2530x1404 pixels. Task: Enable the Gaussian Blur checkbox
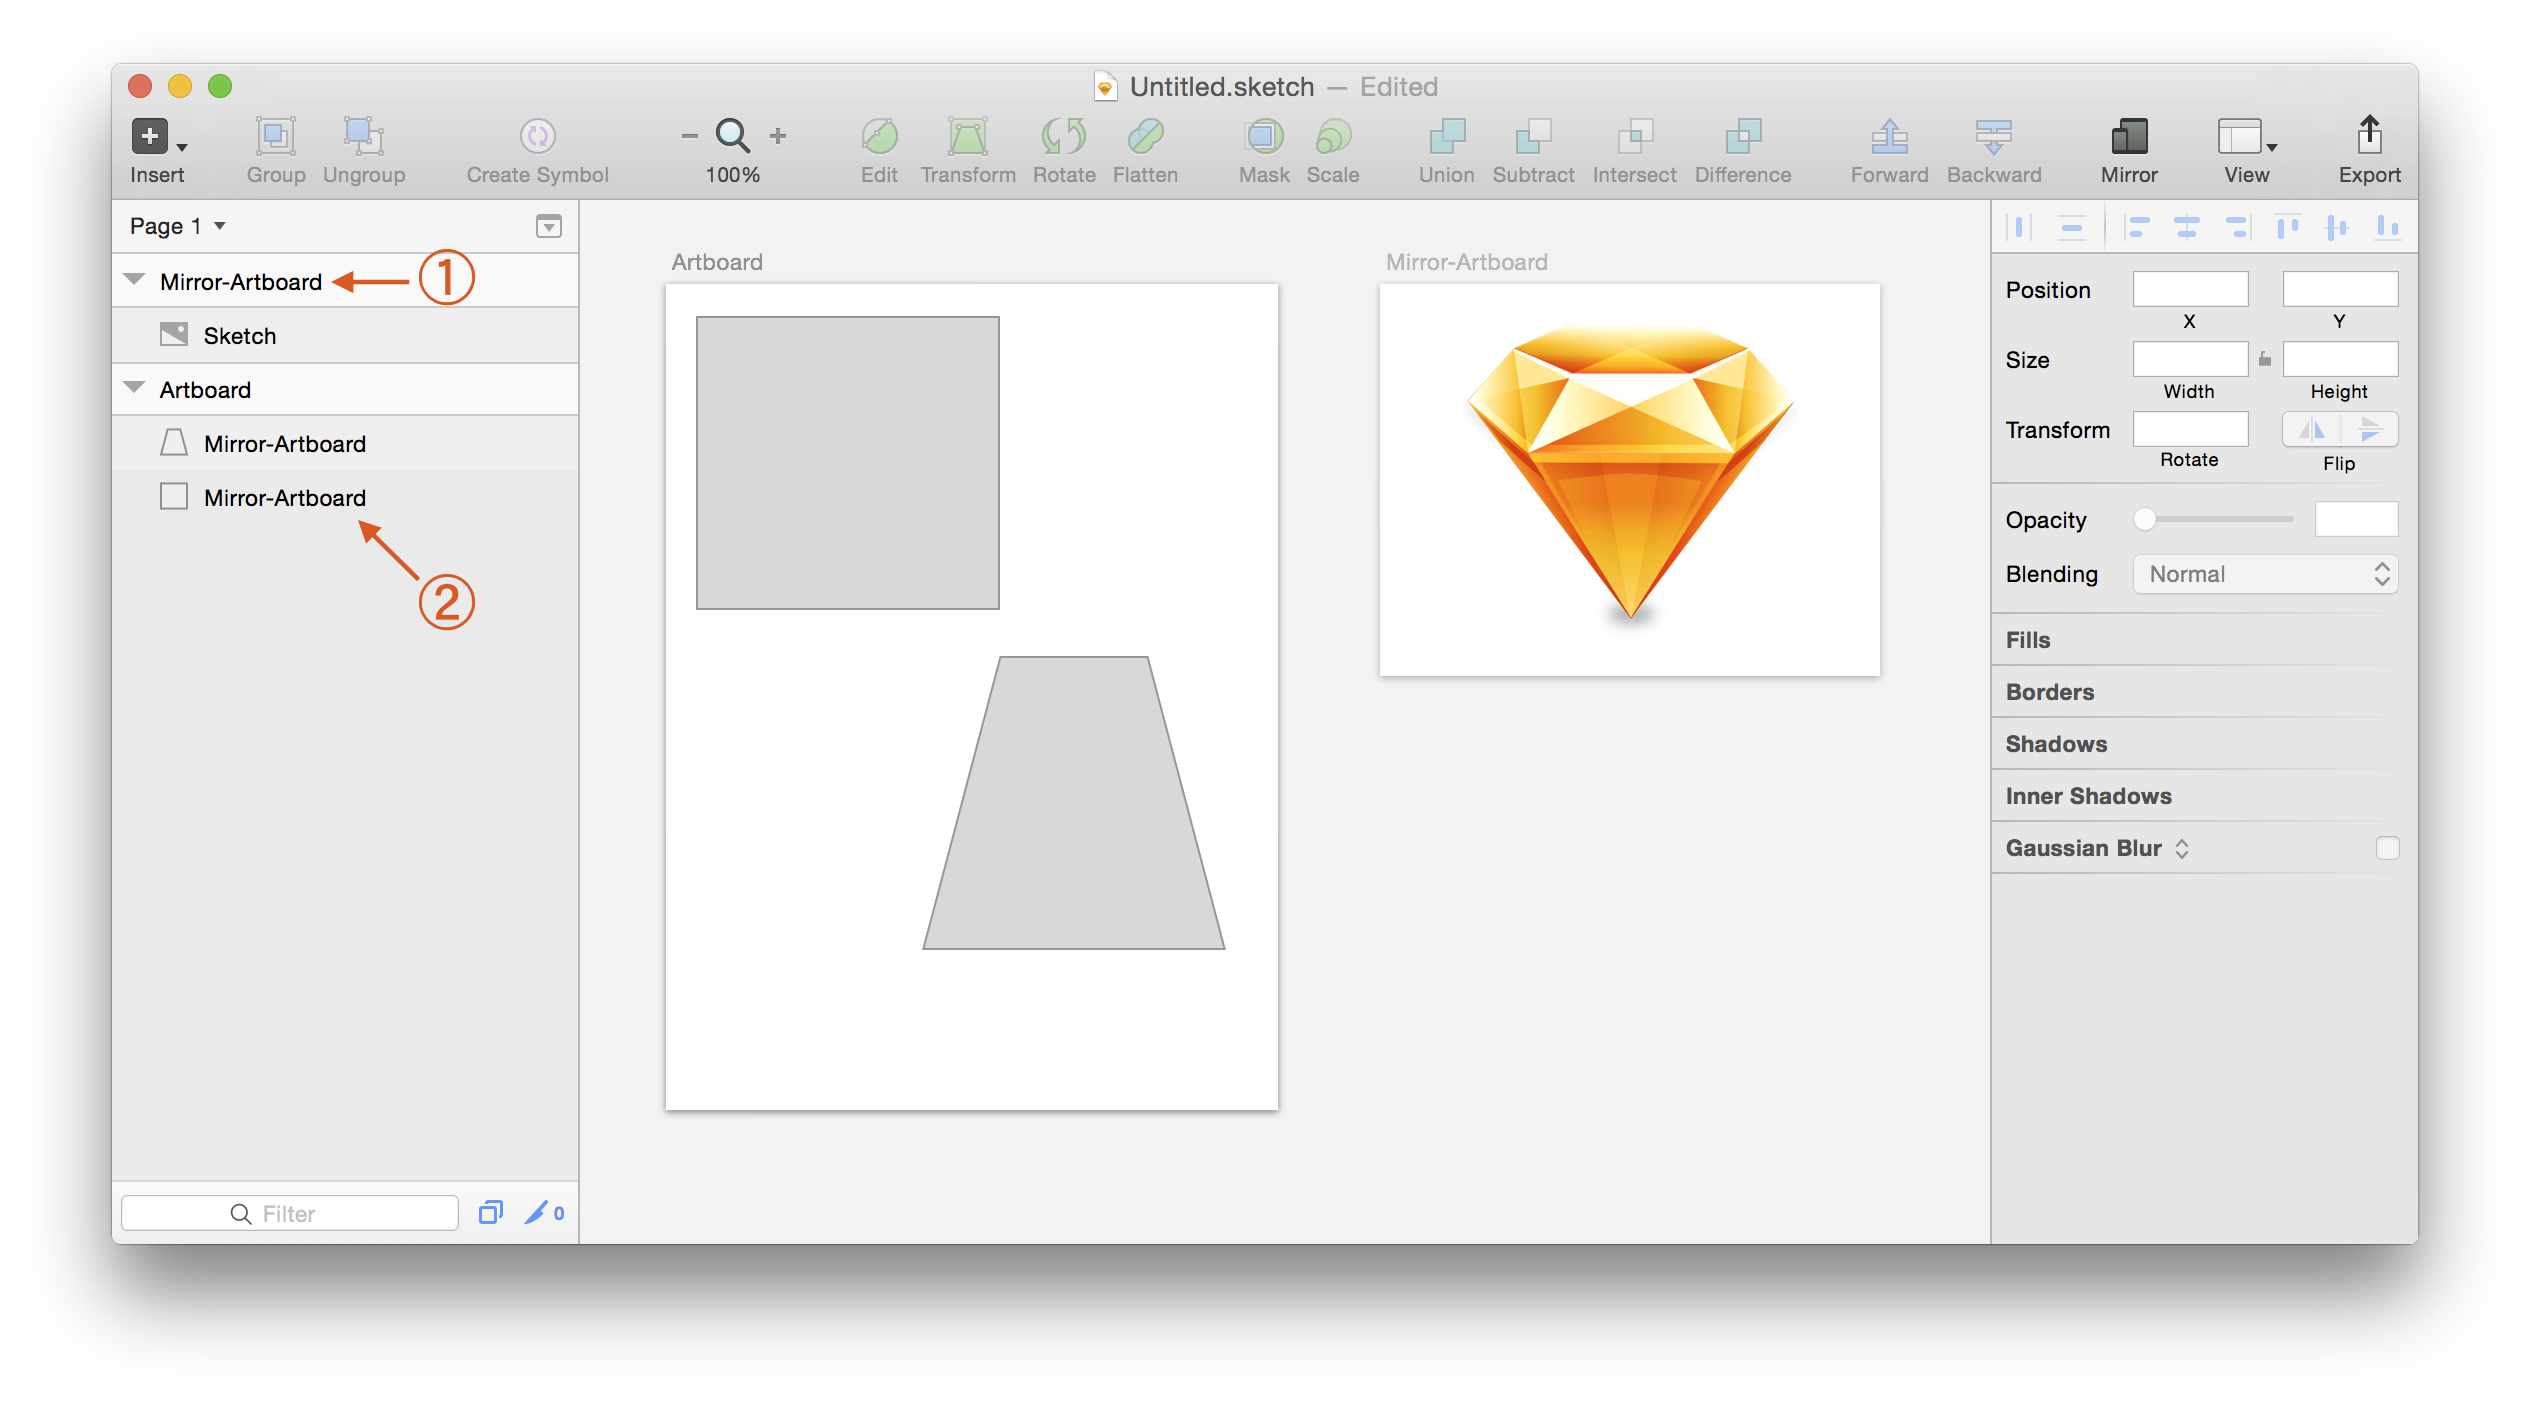pos(2387,848)
